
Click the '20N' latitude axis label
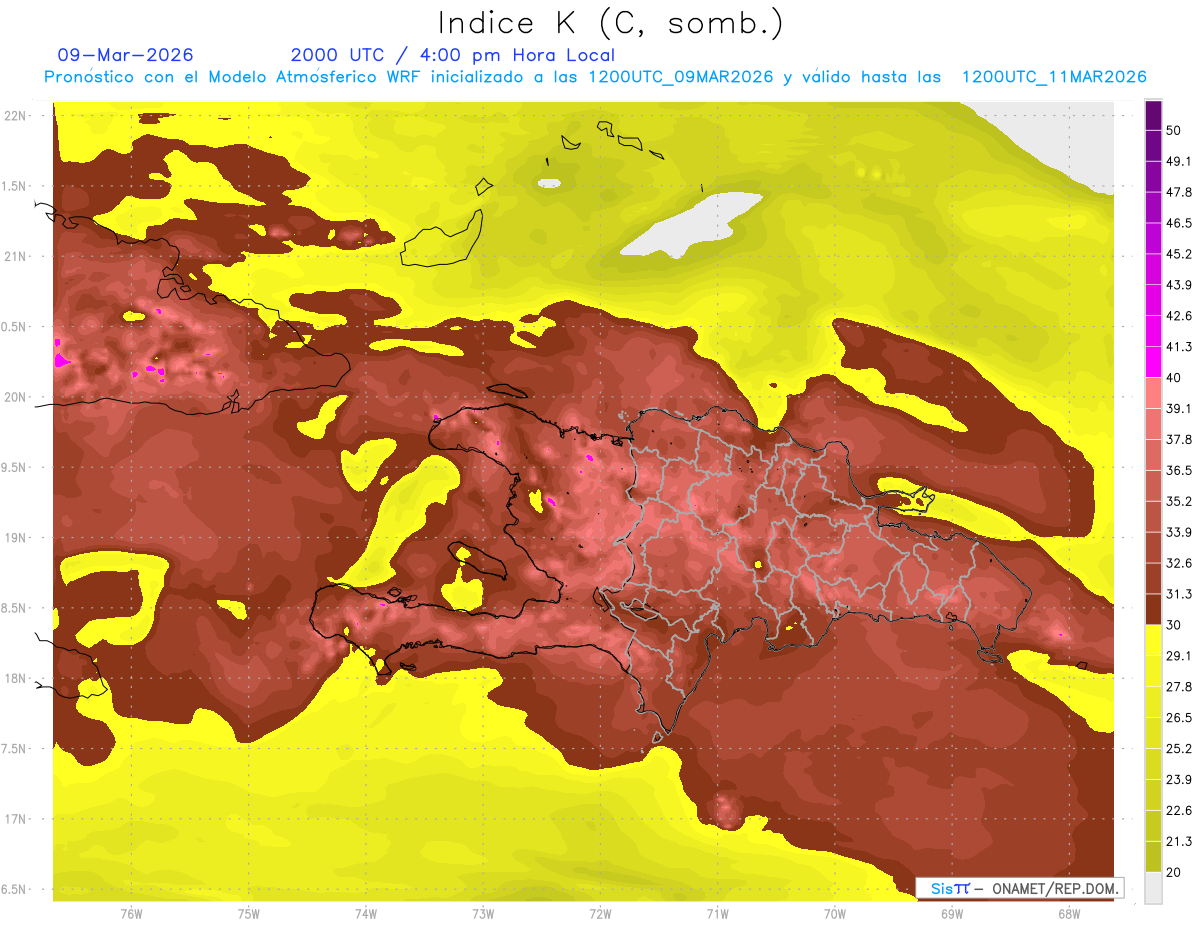(16, 397)
